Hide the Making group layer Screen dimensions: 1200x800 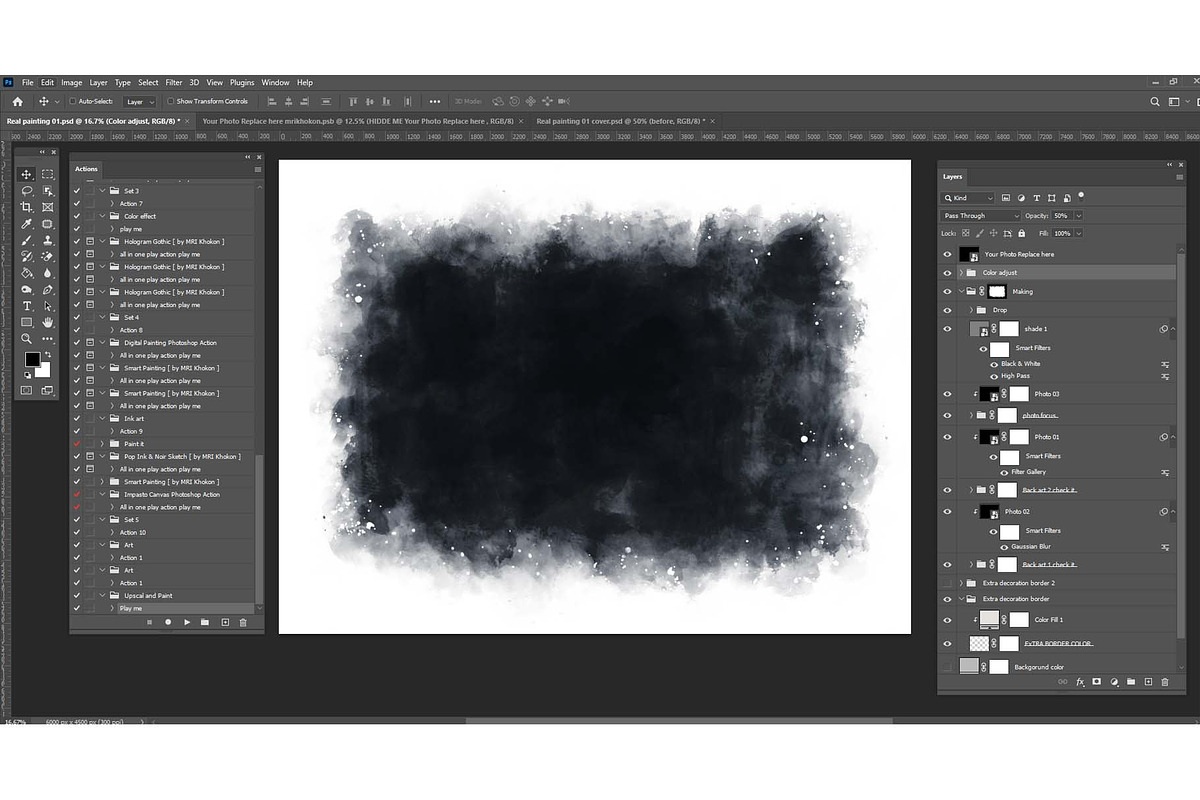click(x=948, y=292)
